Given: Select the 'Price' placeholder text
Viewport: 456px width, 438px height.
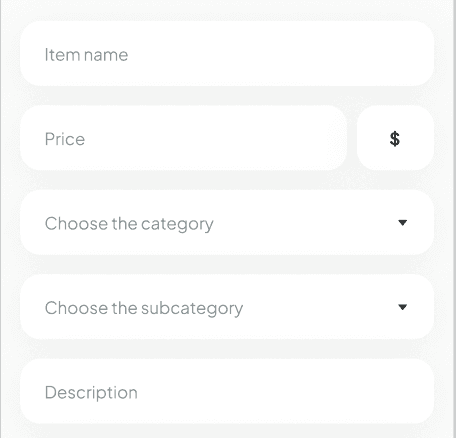Looking at the screenshot, I should [65, 139].
